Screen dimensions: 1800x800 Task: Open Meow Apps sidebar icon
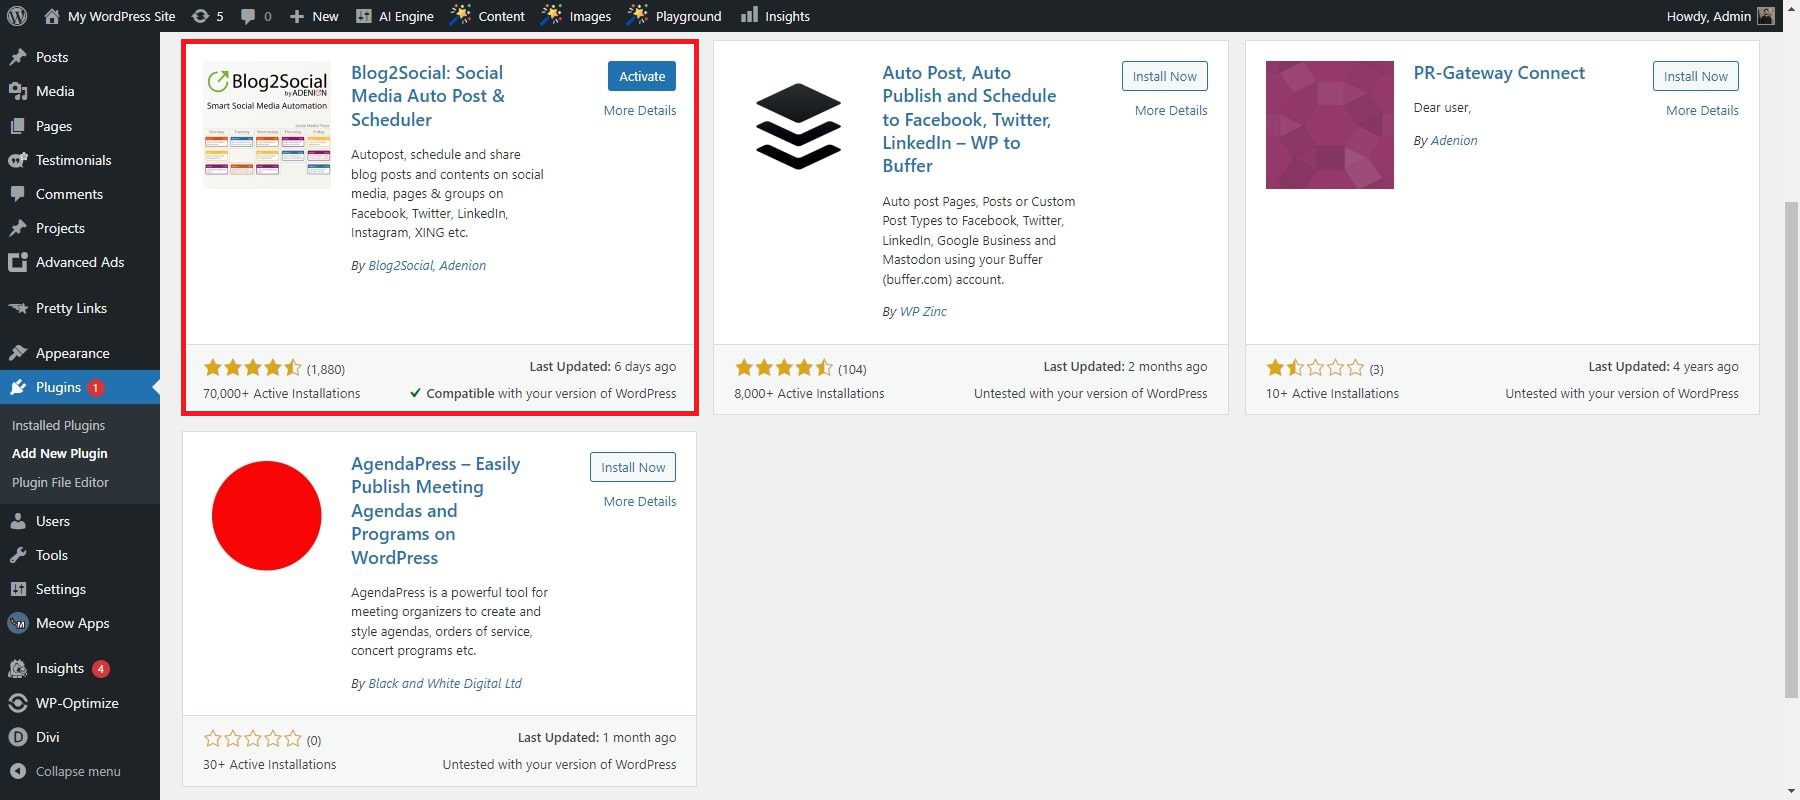(18, 623)
